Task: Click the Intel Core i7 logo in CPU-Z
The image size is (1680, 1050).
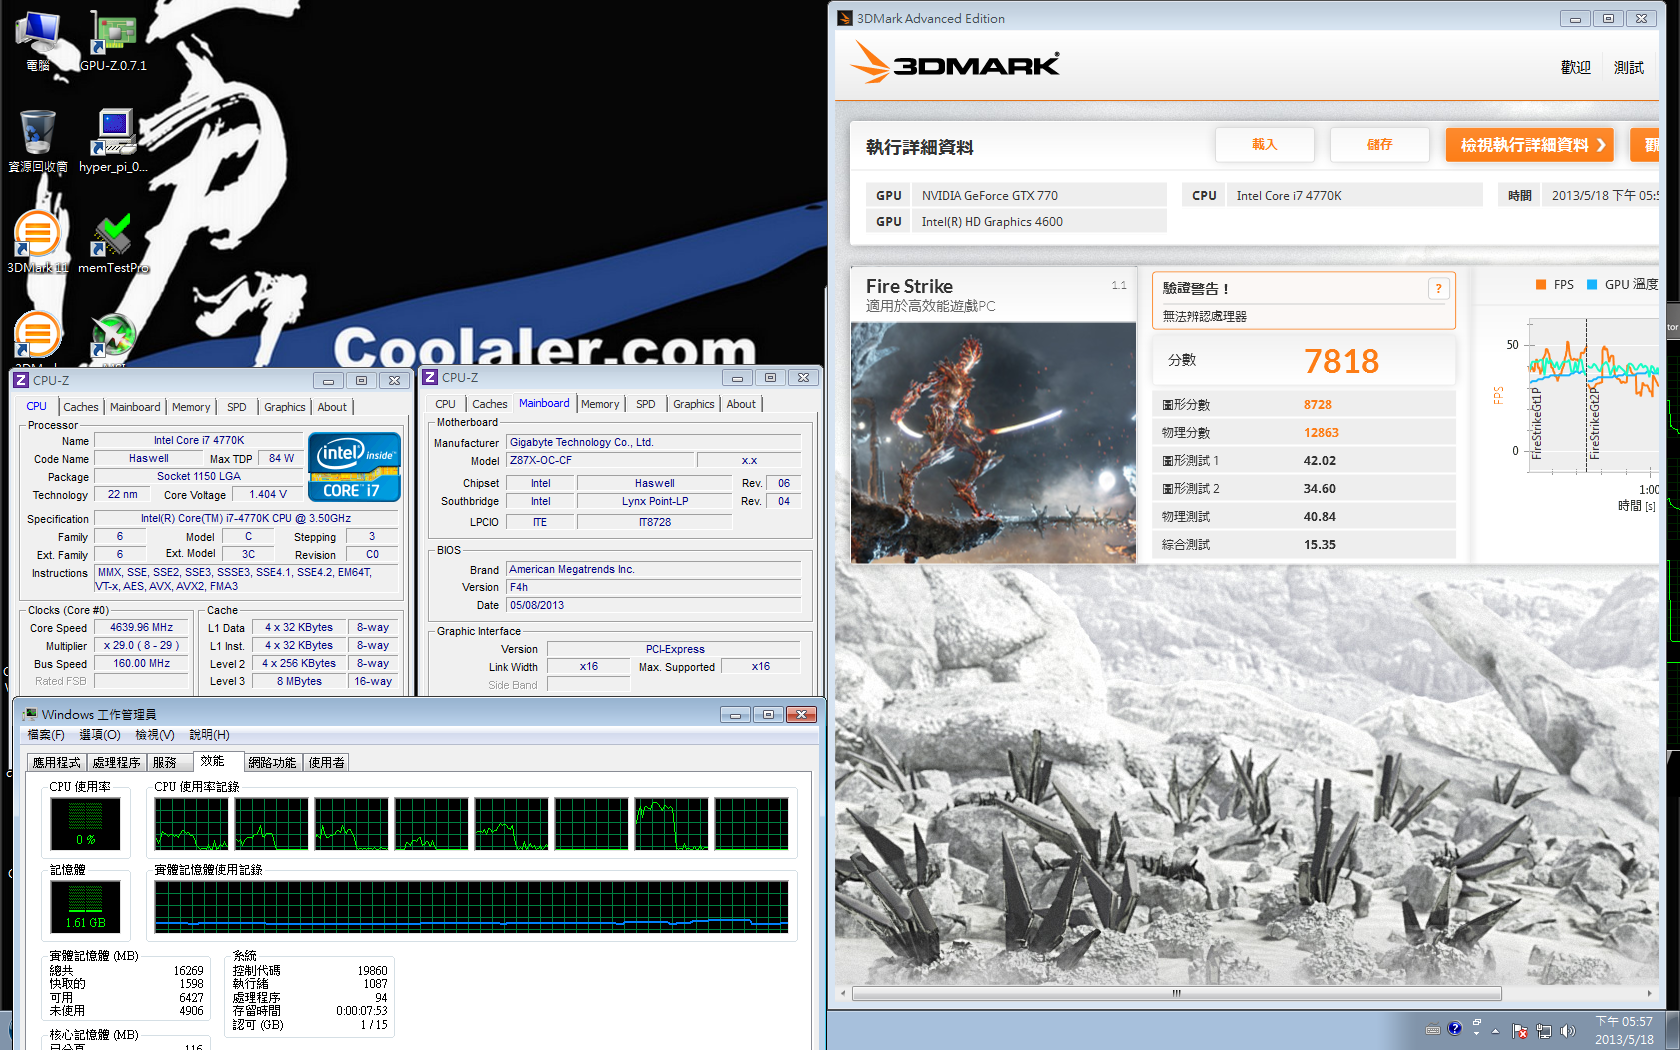Action: [355, 466]
